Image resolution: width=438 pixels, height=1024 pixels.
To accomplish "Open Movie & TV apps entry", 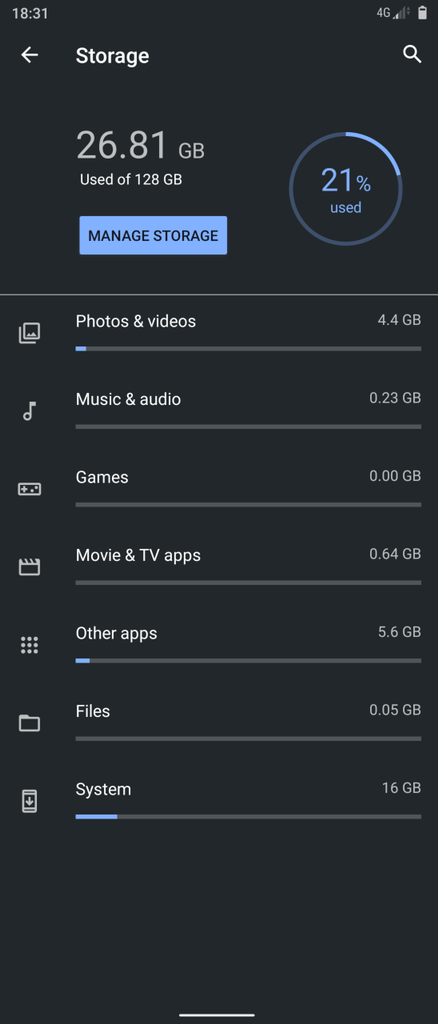I will 219,568.
